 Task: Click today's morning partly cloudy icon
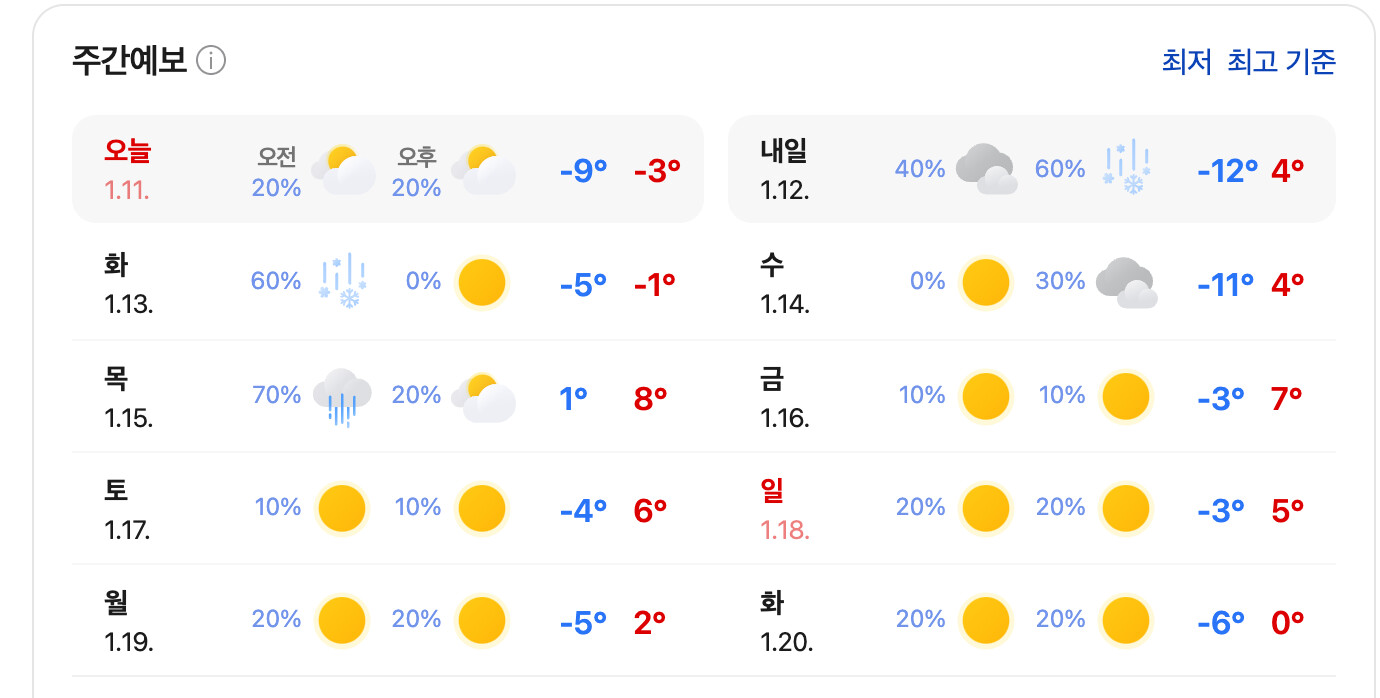click(343, 170)
